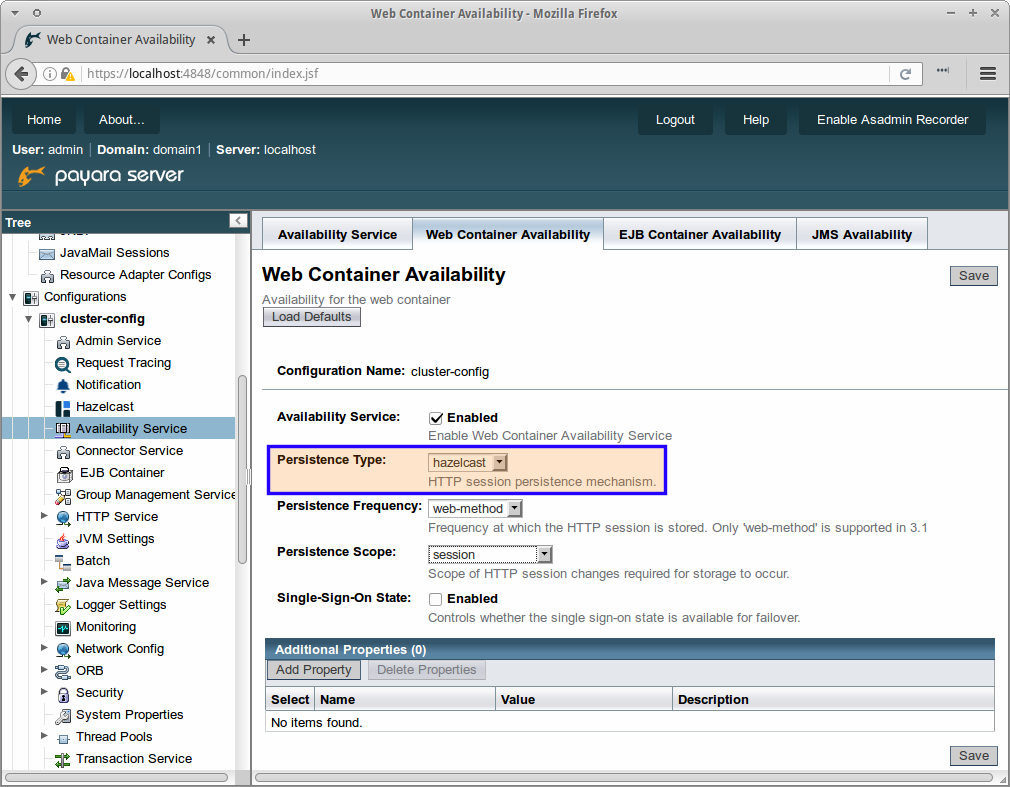Click the Hazelcast icon in the tree
Image resolution: width=1010 pixels, height=787 pixels.
63,407
